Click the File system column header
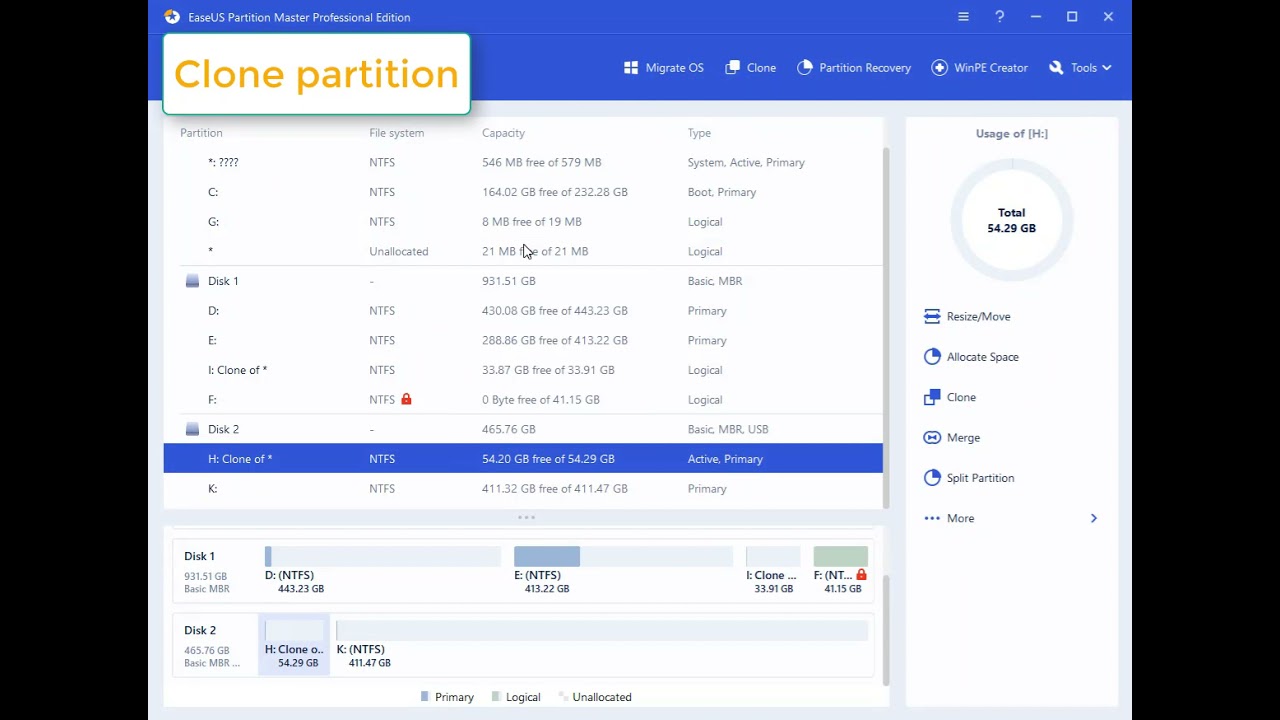 396,133
